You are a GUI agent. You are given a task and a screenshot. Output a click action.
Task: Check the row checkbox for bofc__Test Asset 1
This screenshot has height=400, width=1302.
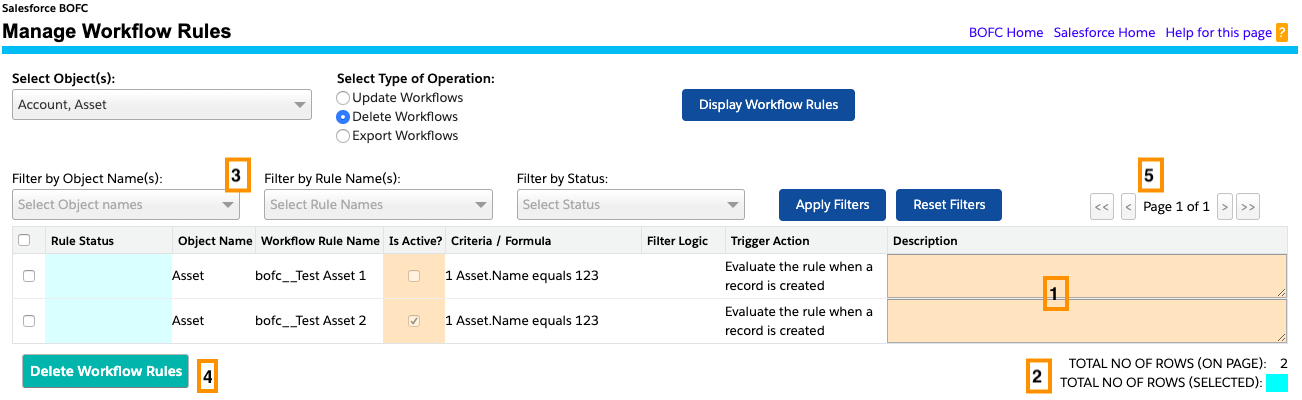pos(29,276)
